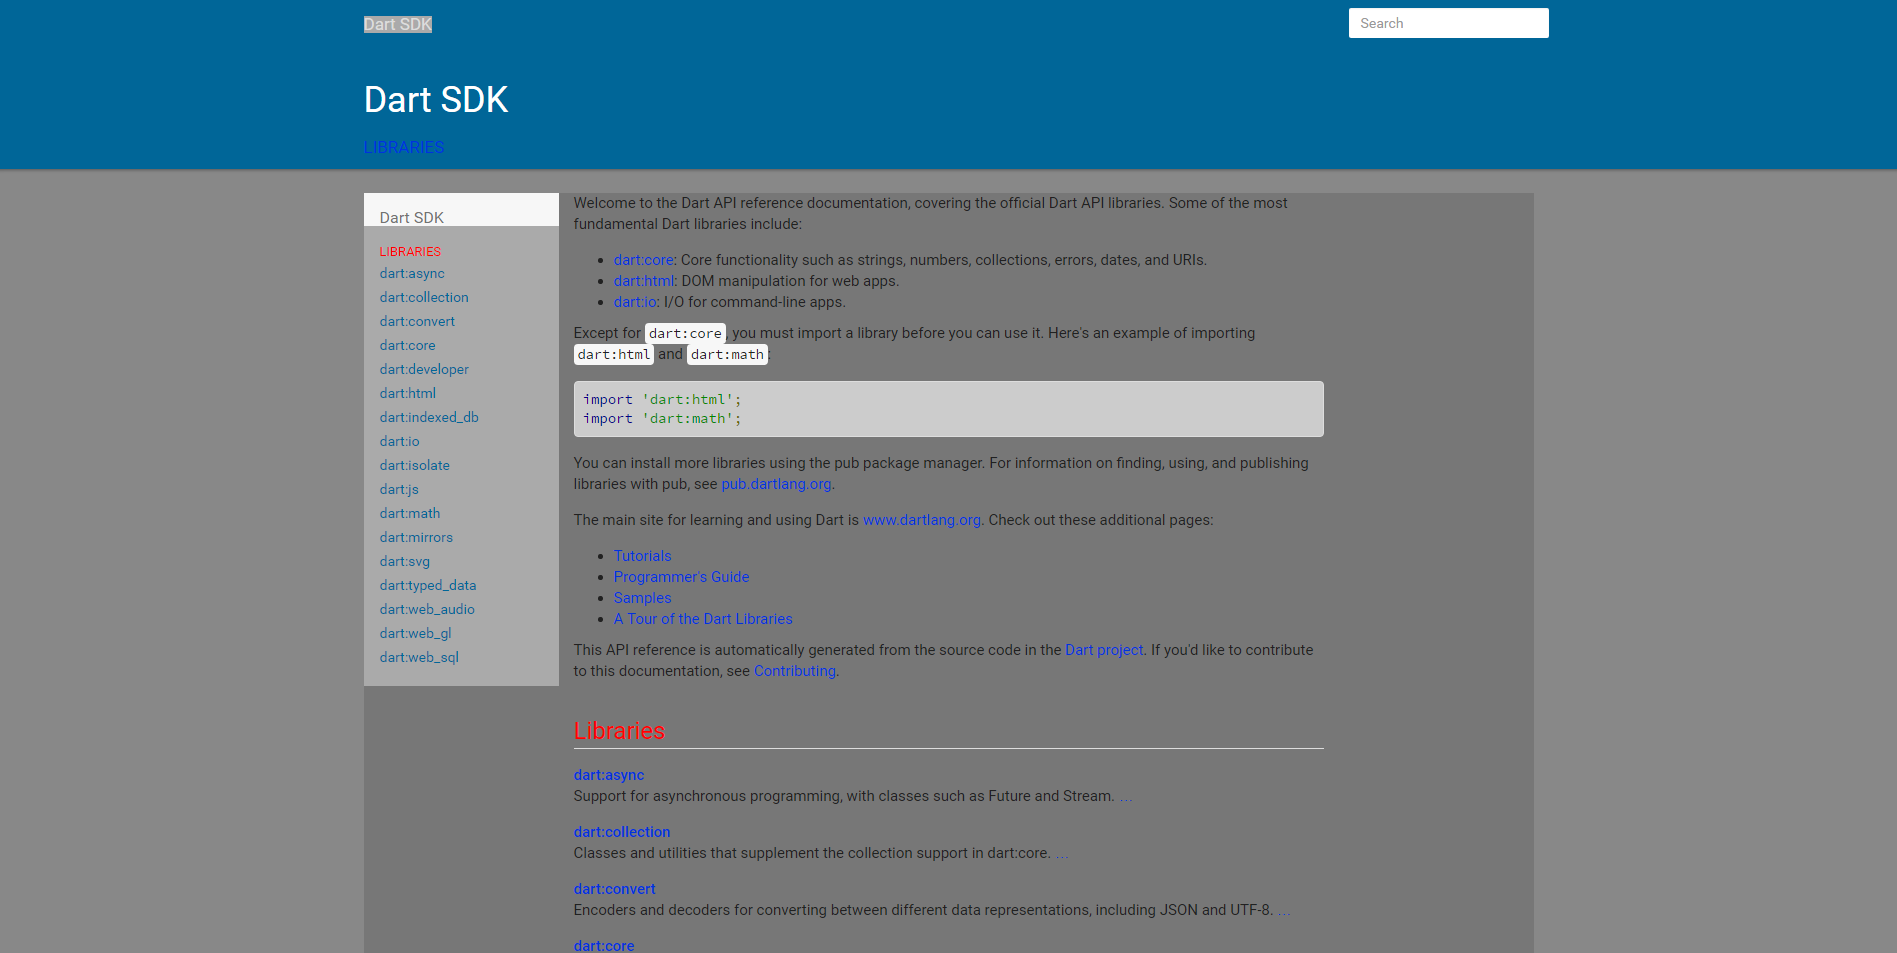
Task: Follow the Dart project link
Action: pyautogui.click(x=1104, y=650)
